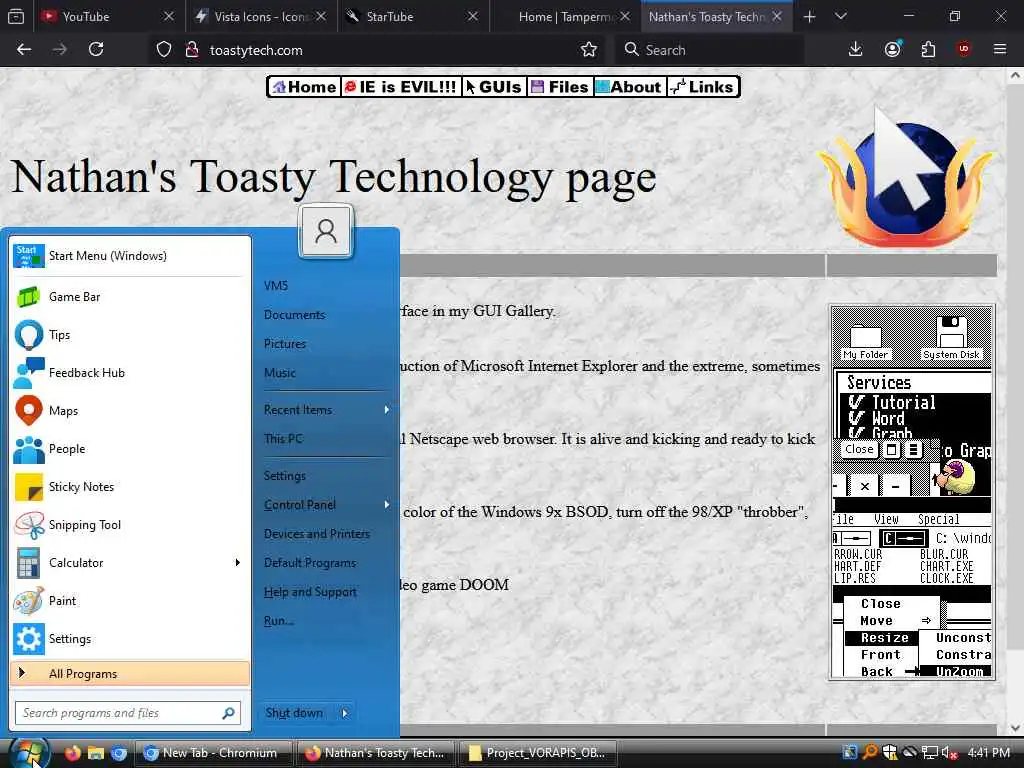
Task: Expand the Calculator jump list arrow
Action: click(x=238, y=563)
